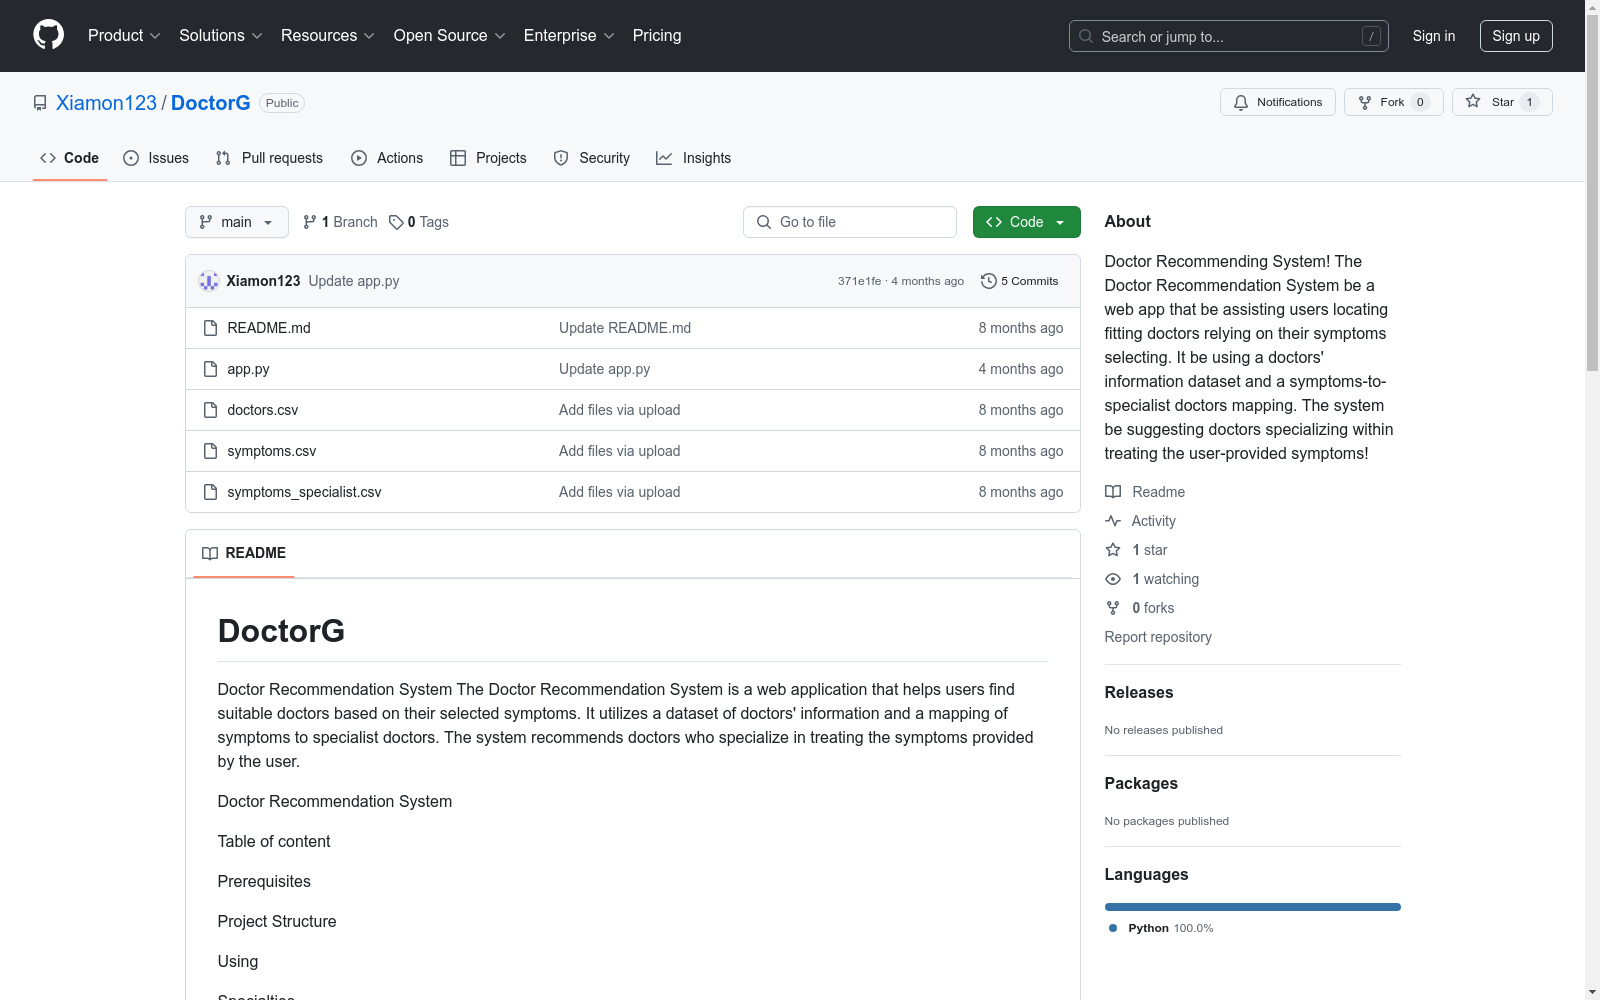Click the Update app.py commit message
The height and width of the screenshot is (1000, 1600).
click(x=354, y=281)
